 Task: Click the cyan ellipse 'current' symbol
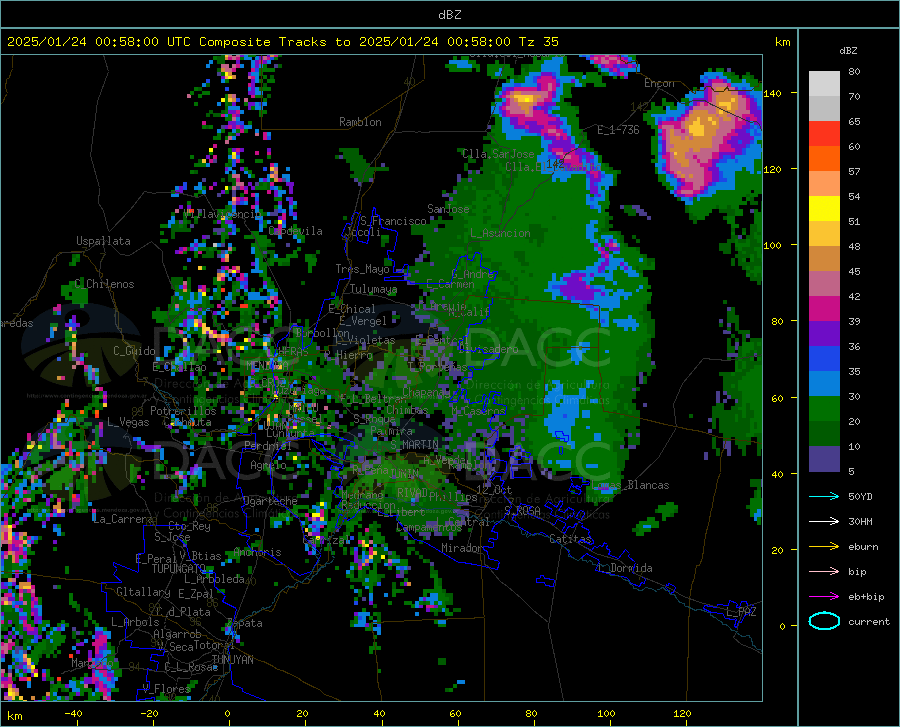click(x=824, y=621)
